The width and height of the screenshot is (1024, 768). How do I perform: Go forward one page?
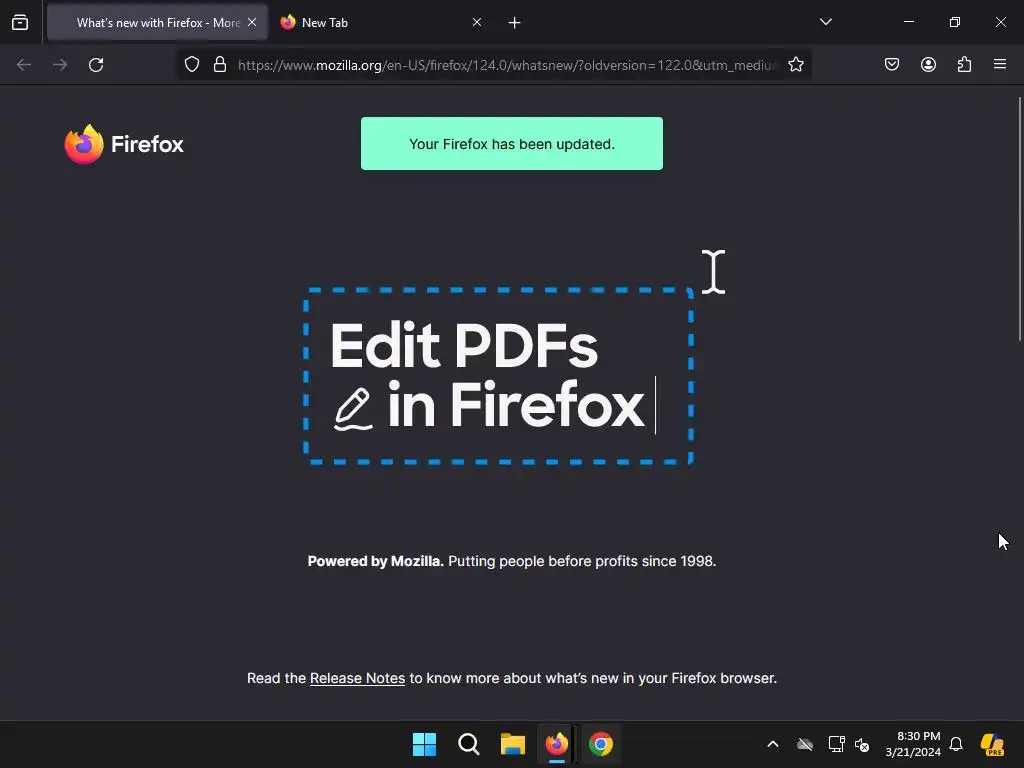click(x=60, y=65)
